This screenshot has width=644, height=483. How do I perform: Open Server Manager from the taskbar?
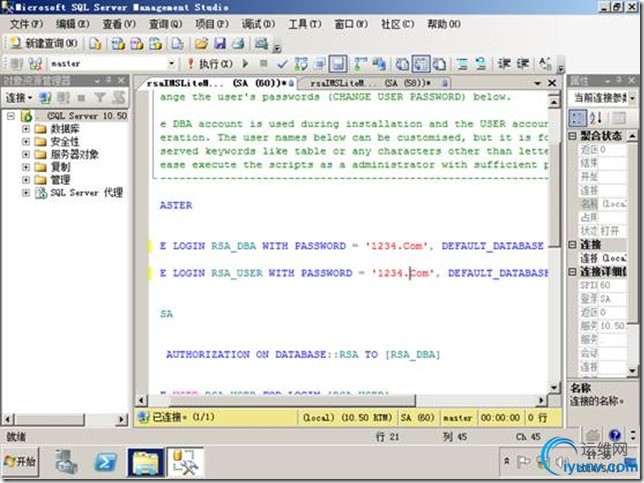pos(67,462)
